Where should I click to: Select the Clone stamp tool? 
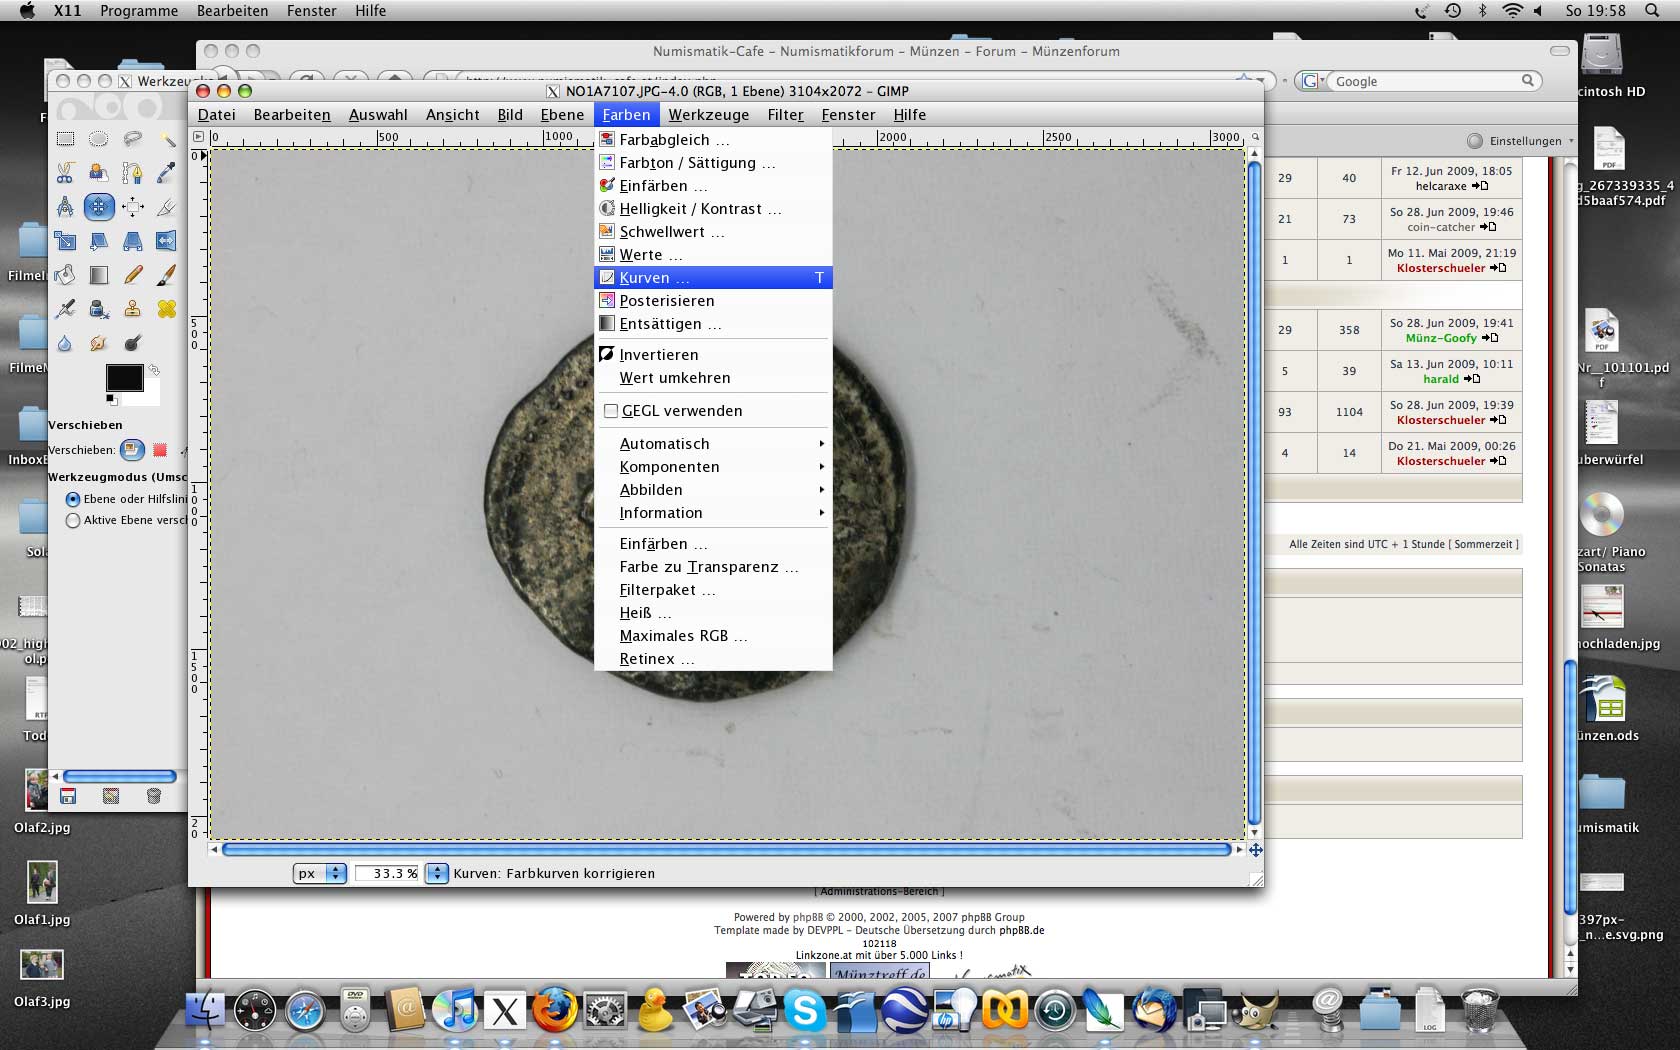[132, 309]
